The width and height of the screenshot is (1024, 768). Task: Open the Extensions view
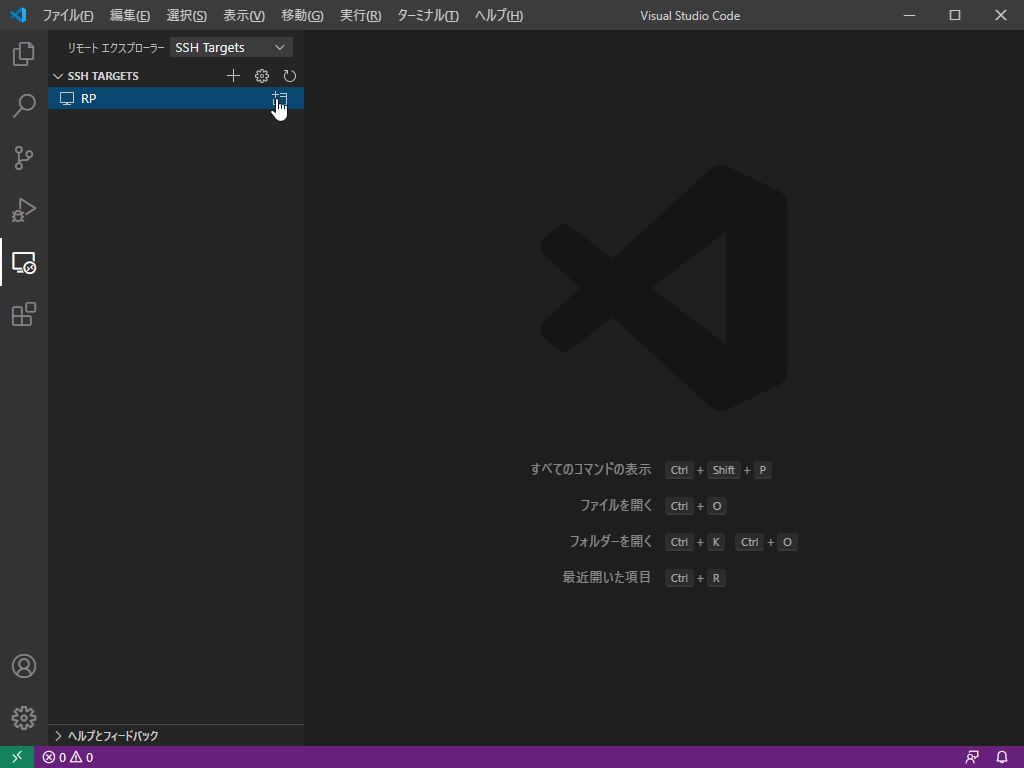point(24,314)
